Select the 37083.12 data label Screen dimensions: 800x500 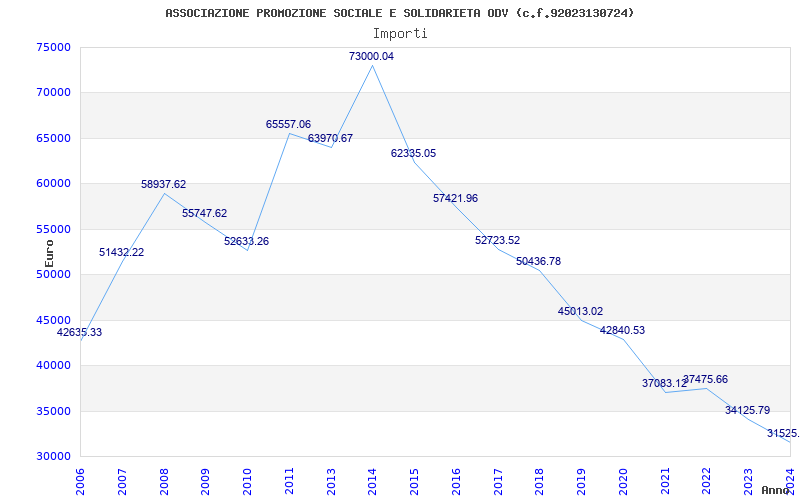point(664,384)
